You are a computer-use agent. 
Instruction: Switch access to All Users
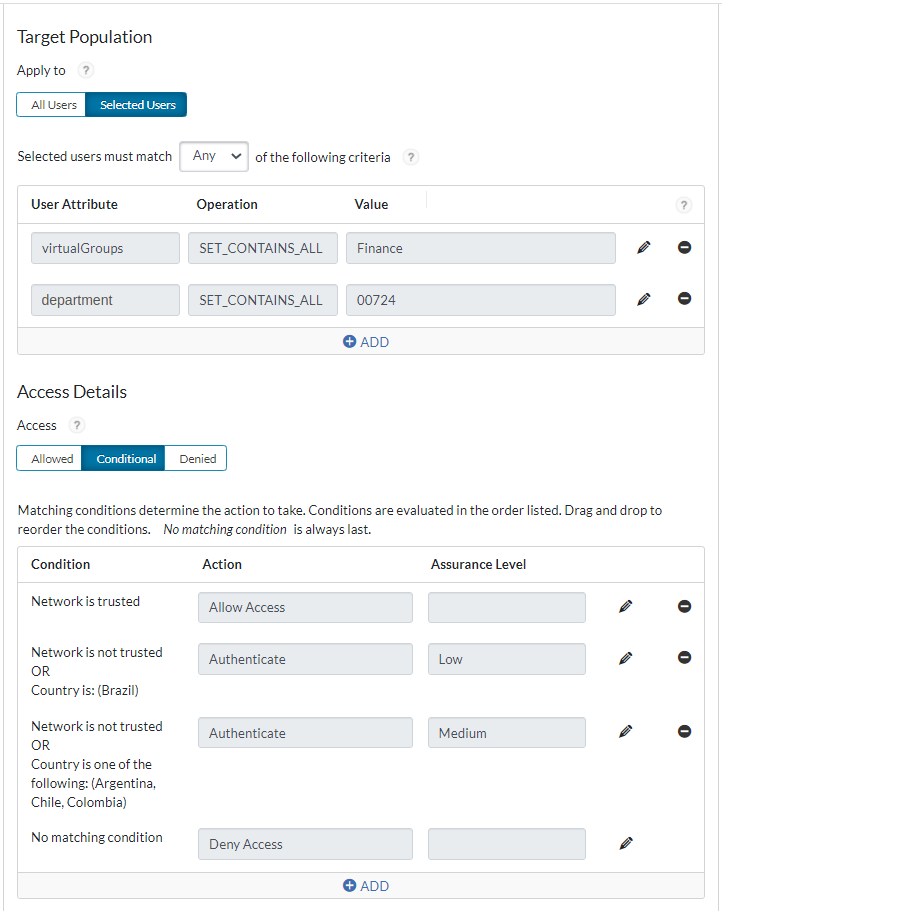[x=51, y=104]
